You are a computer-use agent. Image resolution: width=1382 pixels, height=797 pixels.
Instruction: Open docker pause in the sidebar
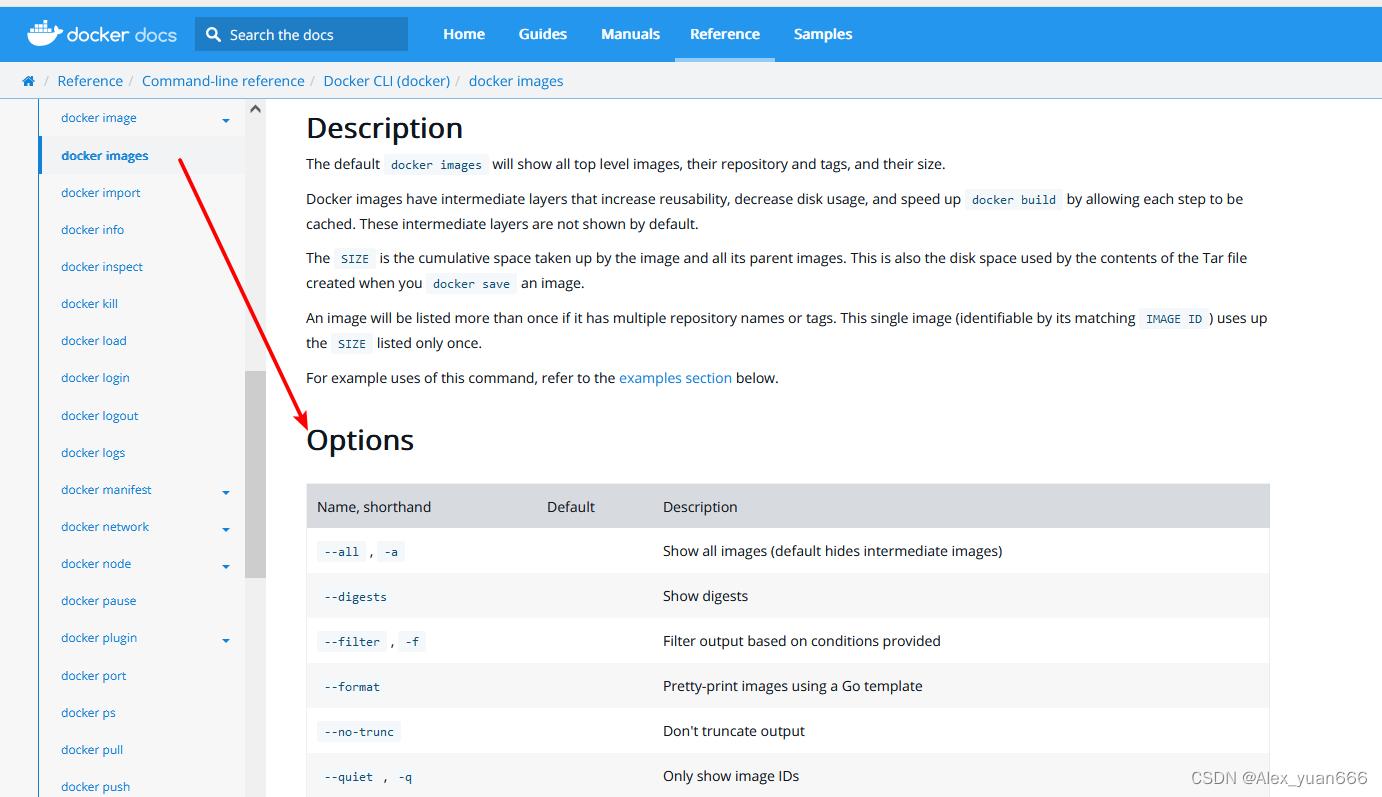point(99,601)
